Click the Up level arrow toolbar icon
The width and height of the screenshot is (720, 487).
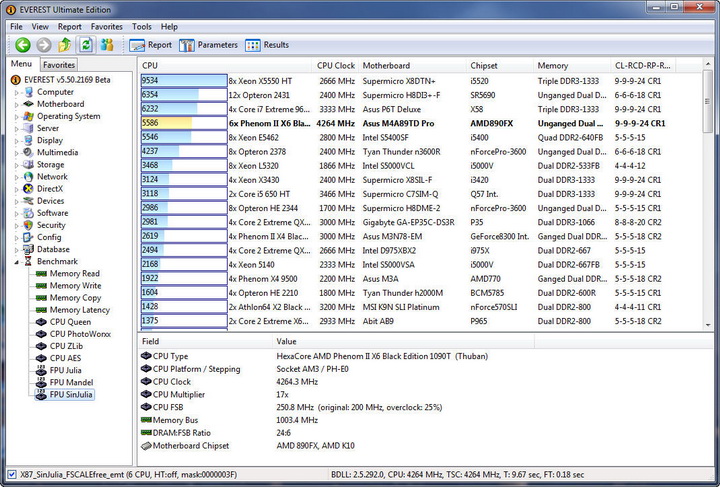coord(65,45)
